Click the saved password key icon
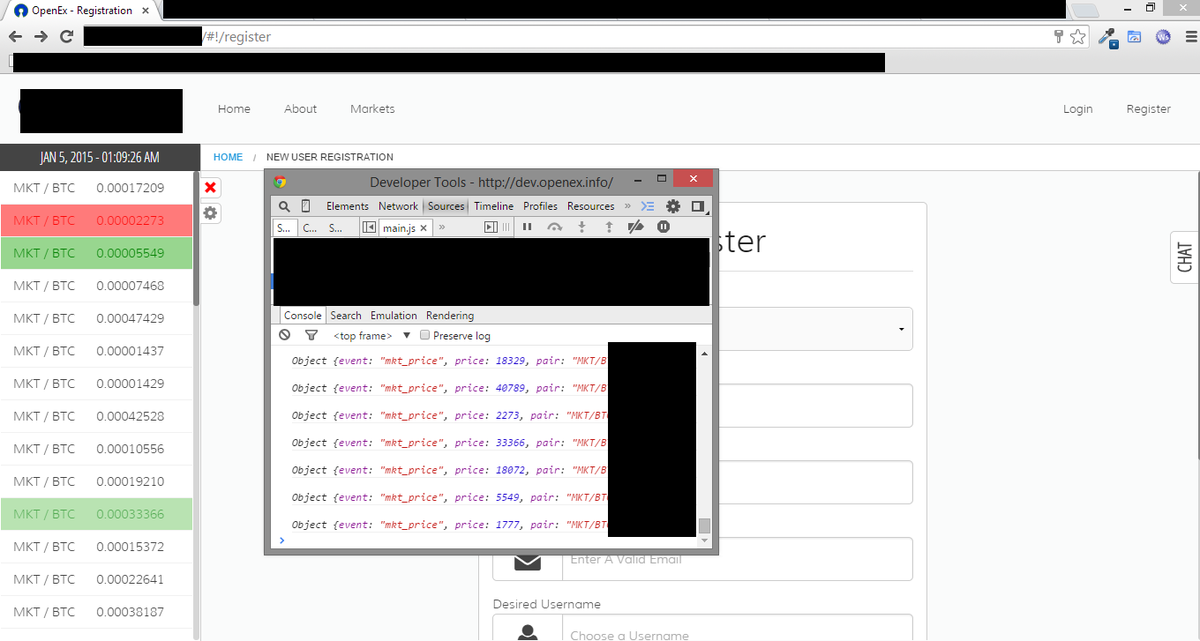Image resolution: width=1200 pixels, height=641 pixels. coord(1059,37)
